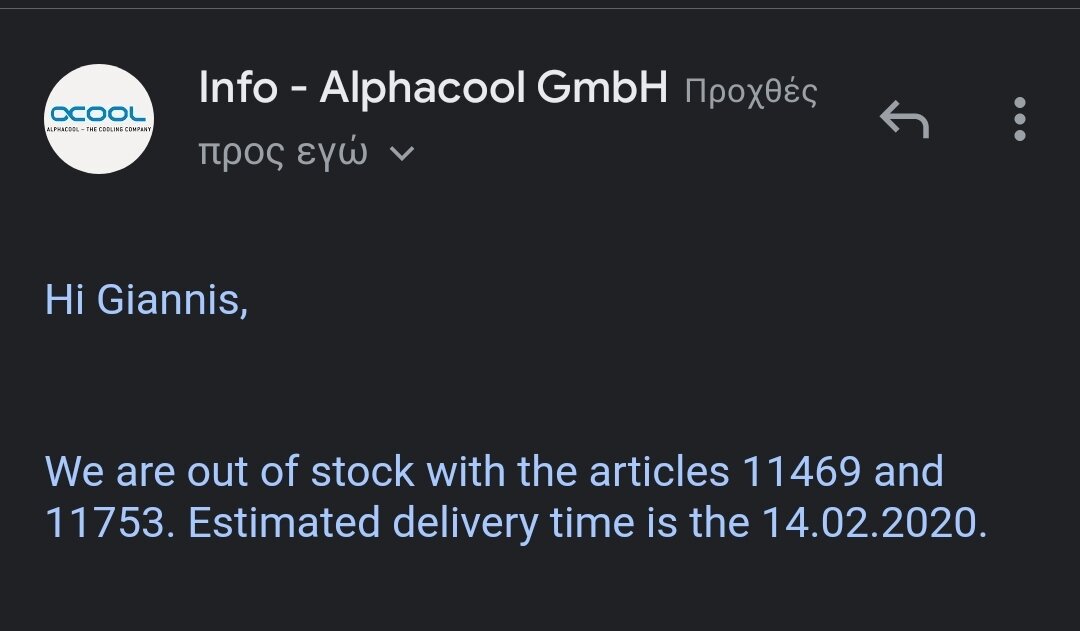This screenshot has width=1080, height=631.
Task: Tap the name Giannis in greeting
Action: (x=172, y=300)
